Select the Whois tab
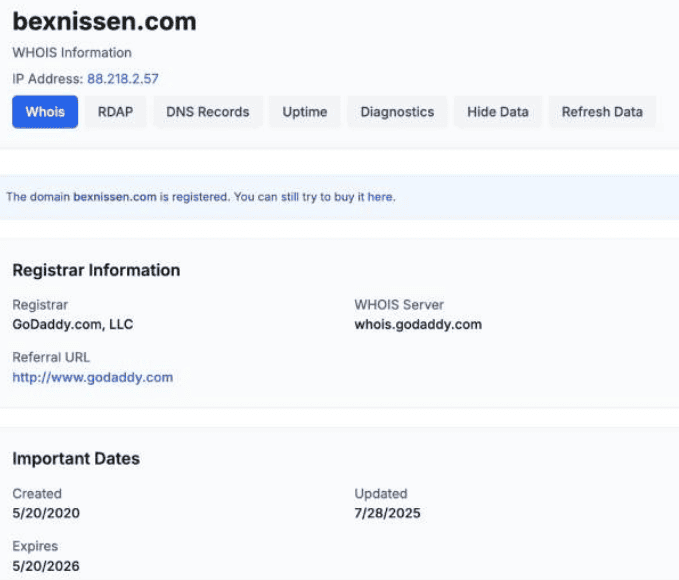Screen dimensions: 679x580 pos(45,112)
